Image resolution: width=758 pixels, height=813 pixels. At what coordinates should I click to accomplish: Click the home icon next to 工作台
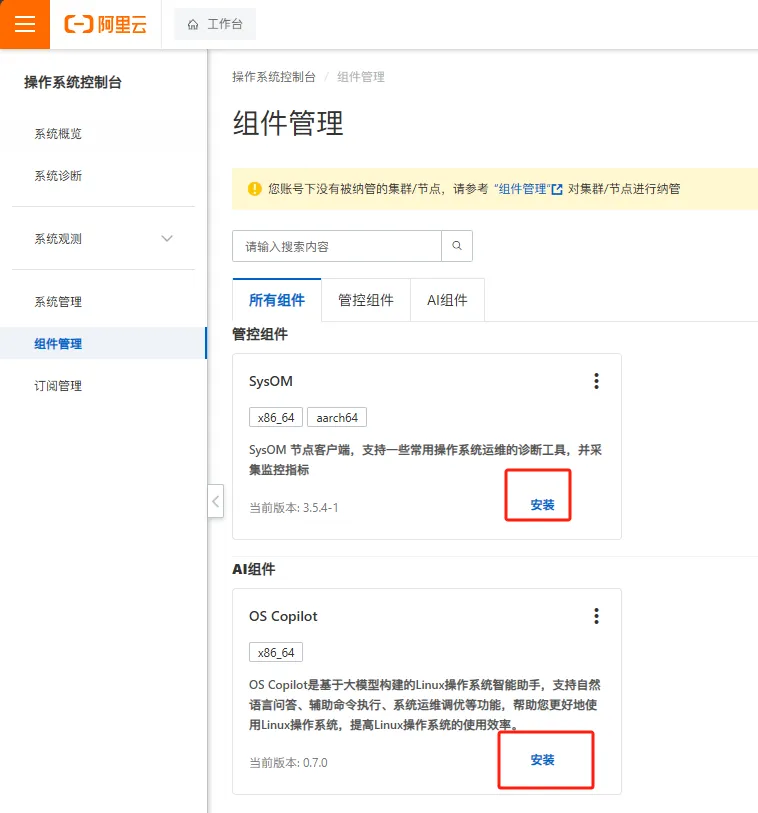(193, 24)
